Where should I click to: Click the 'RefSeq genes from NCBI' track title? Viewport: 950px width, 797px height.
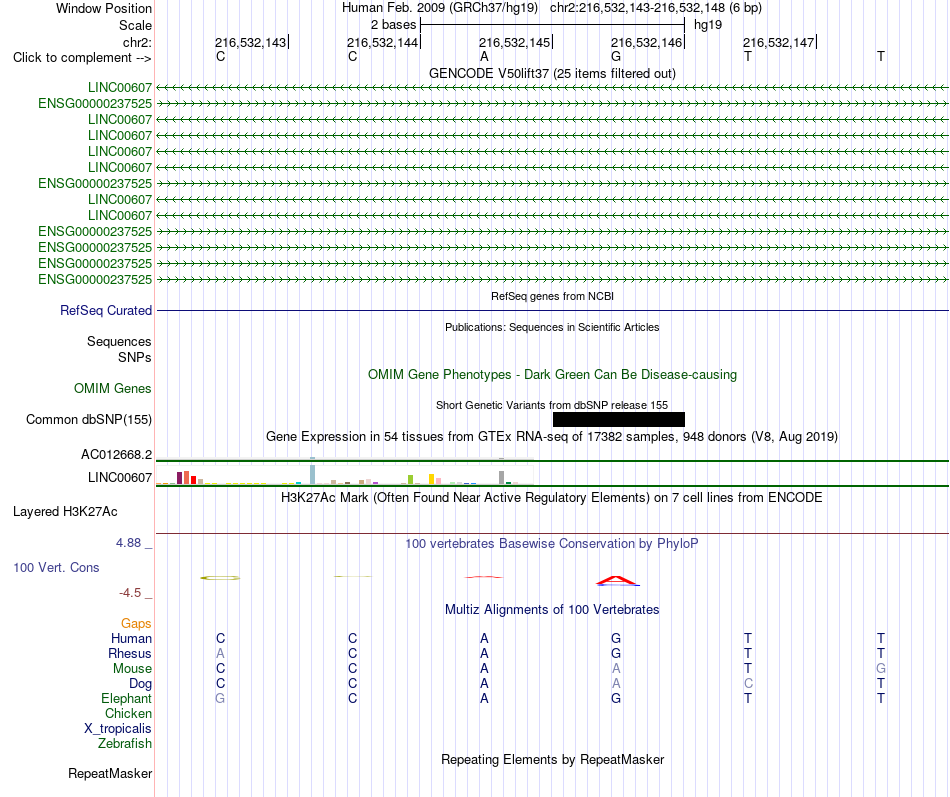click(552, 296)
